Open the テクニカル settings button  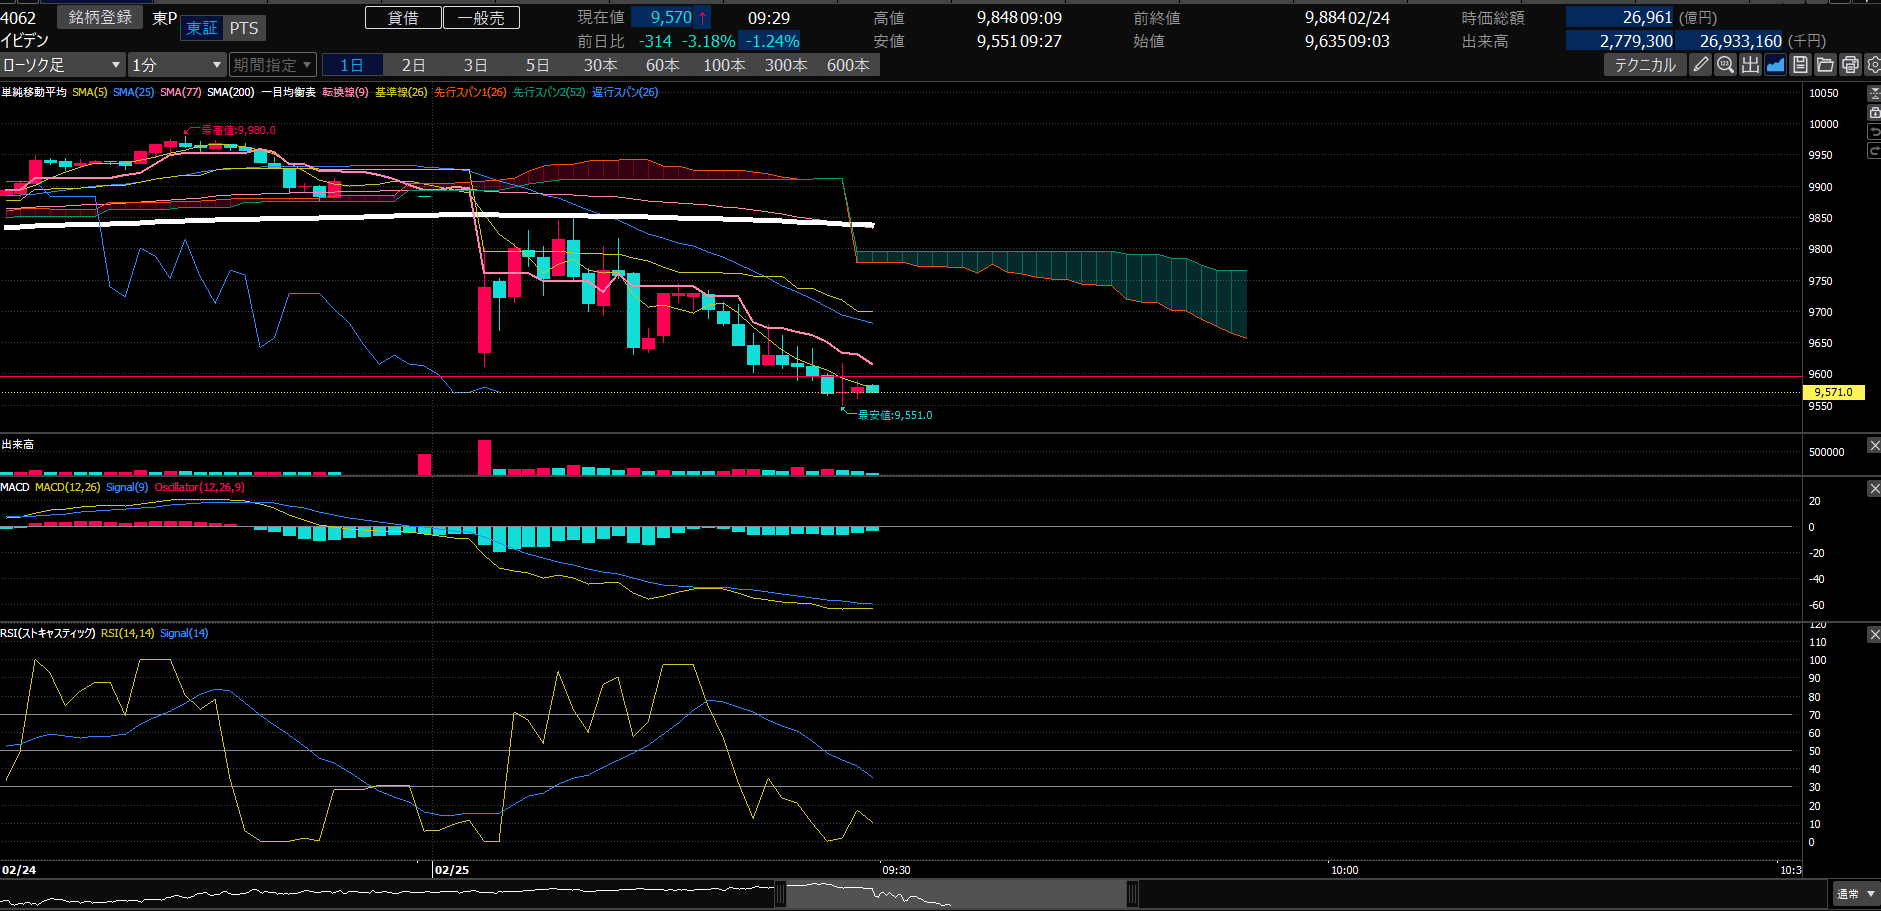tap(1644, 65)
